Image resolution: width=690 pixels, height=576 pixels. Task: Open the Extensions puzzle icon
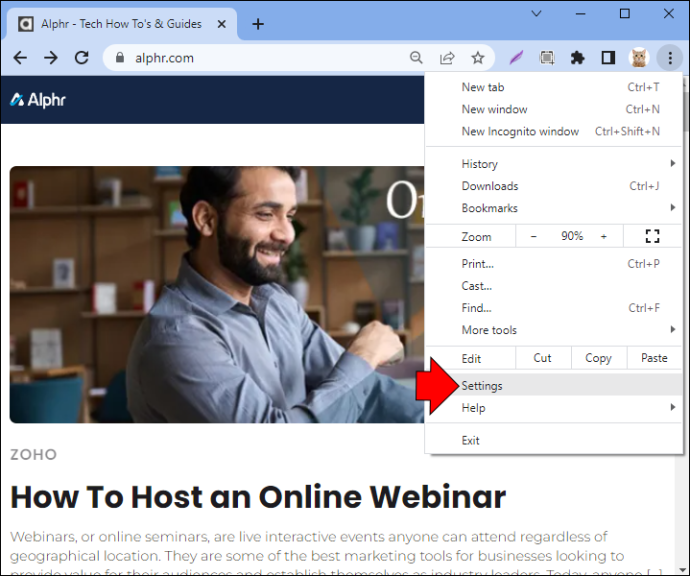[x=577, y=58]
